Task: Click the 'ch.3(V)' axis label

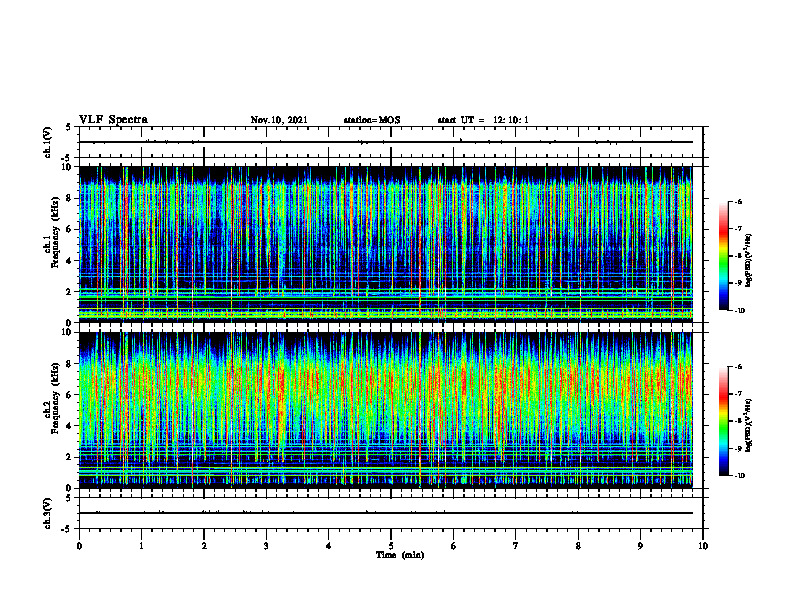Action: (x=47, y=514)
